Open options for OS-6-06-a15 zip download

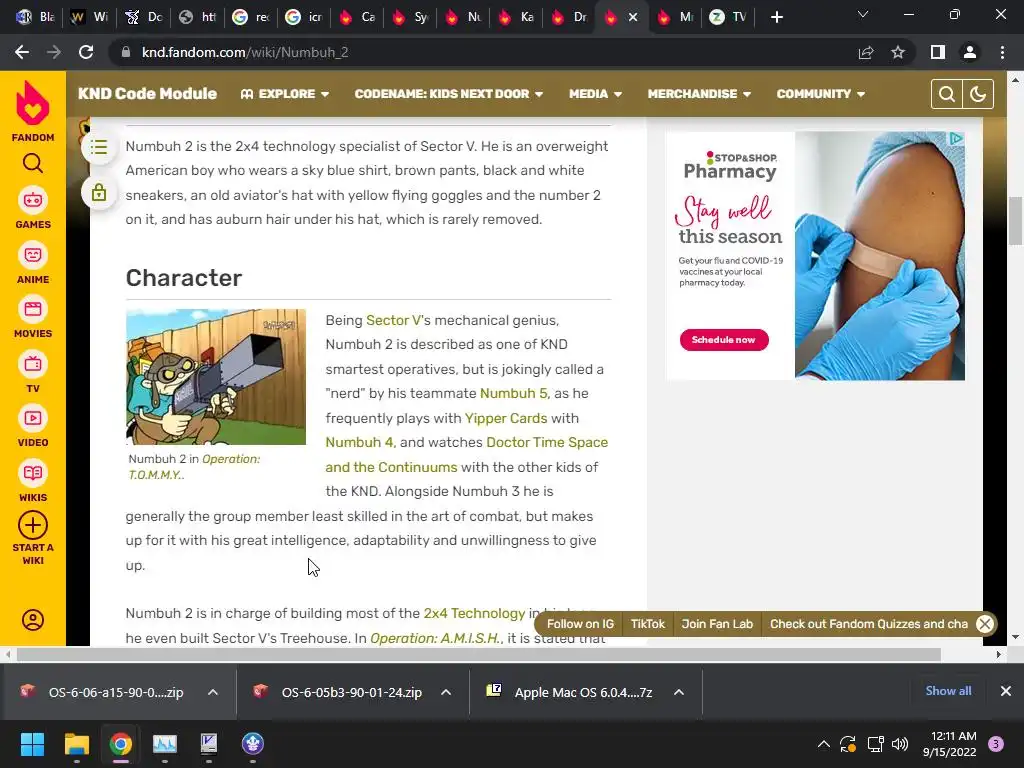pyautogui.click(x=213, y=692)
